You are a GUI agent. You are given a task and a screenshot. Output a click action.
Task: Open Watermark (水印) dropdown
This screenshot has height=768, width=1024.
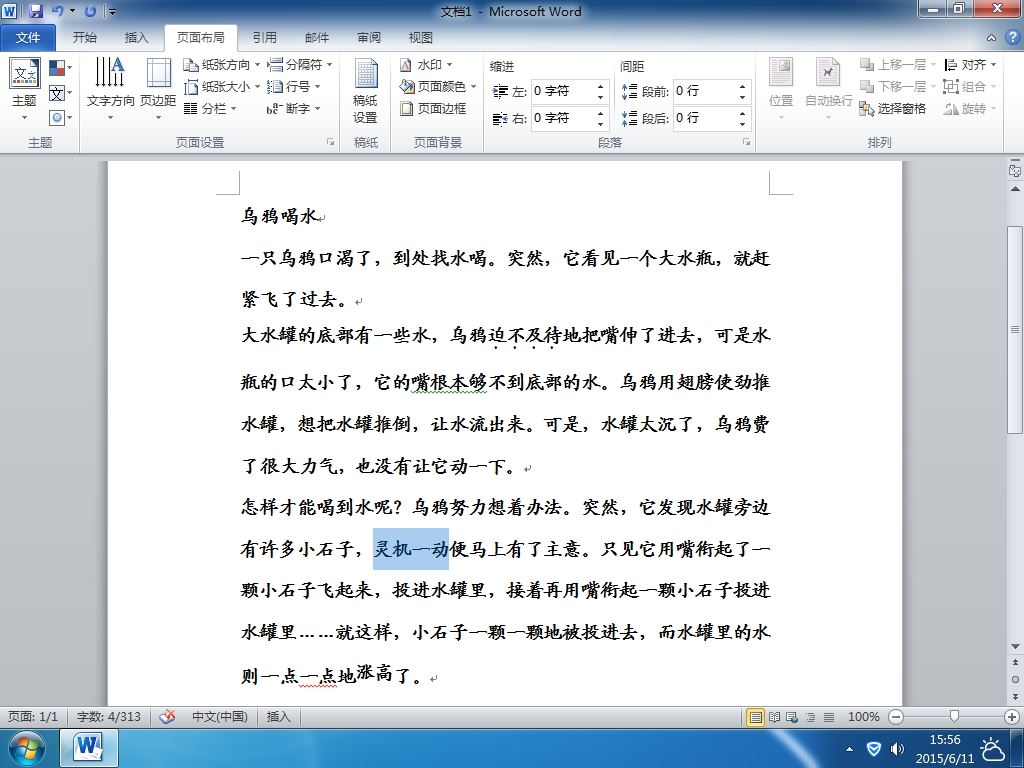click(x=426, y=65)
